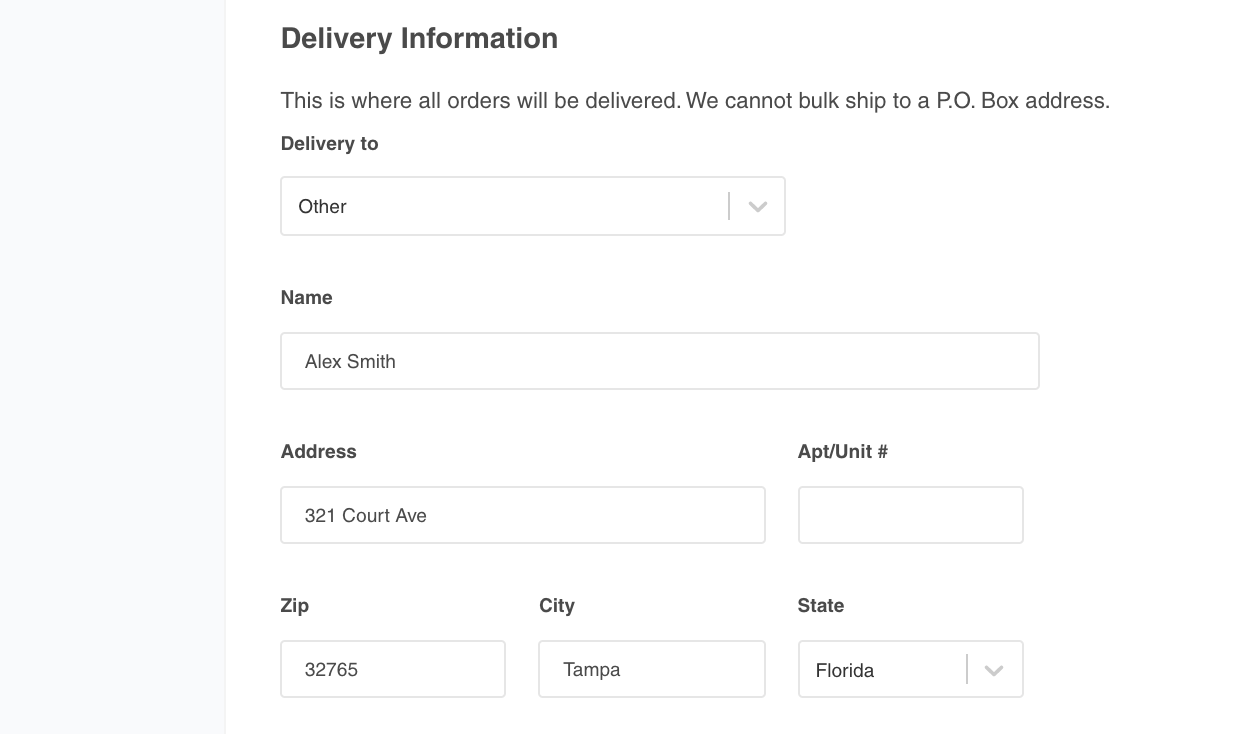Click the Apt/Unit # label
1246x734 pixels.
coord(843,451)
